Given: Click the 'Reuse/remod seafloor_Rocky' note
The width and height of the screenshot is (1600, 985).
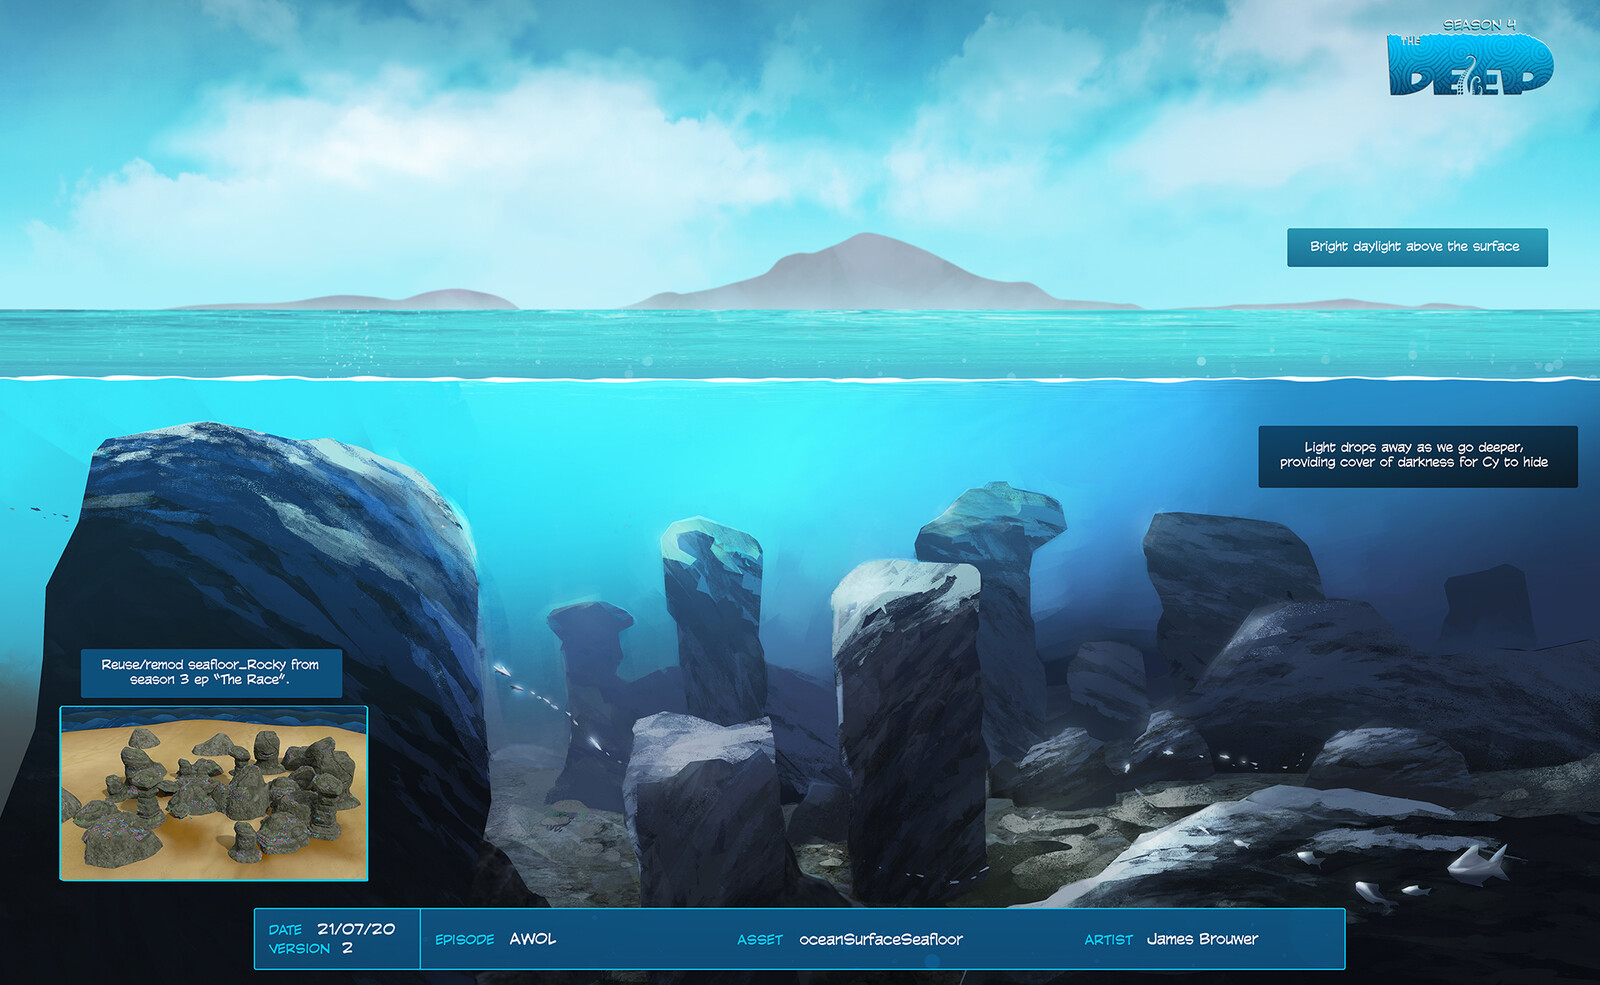Looking at the screenshot, I should [x=211, y=673].
